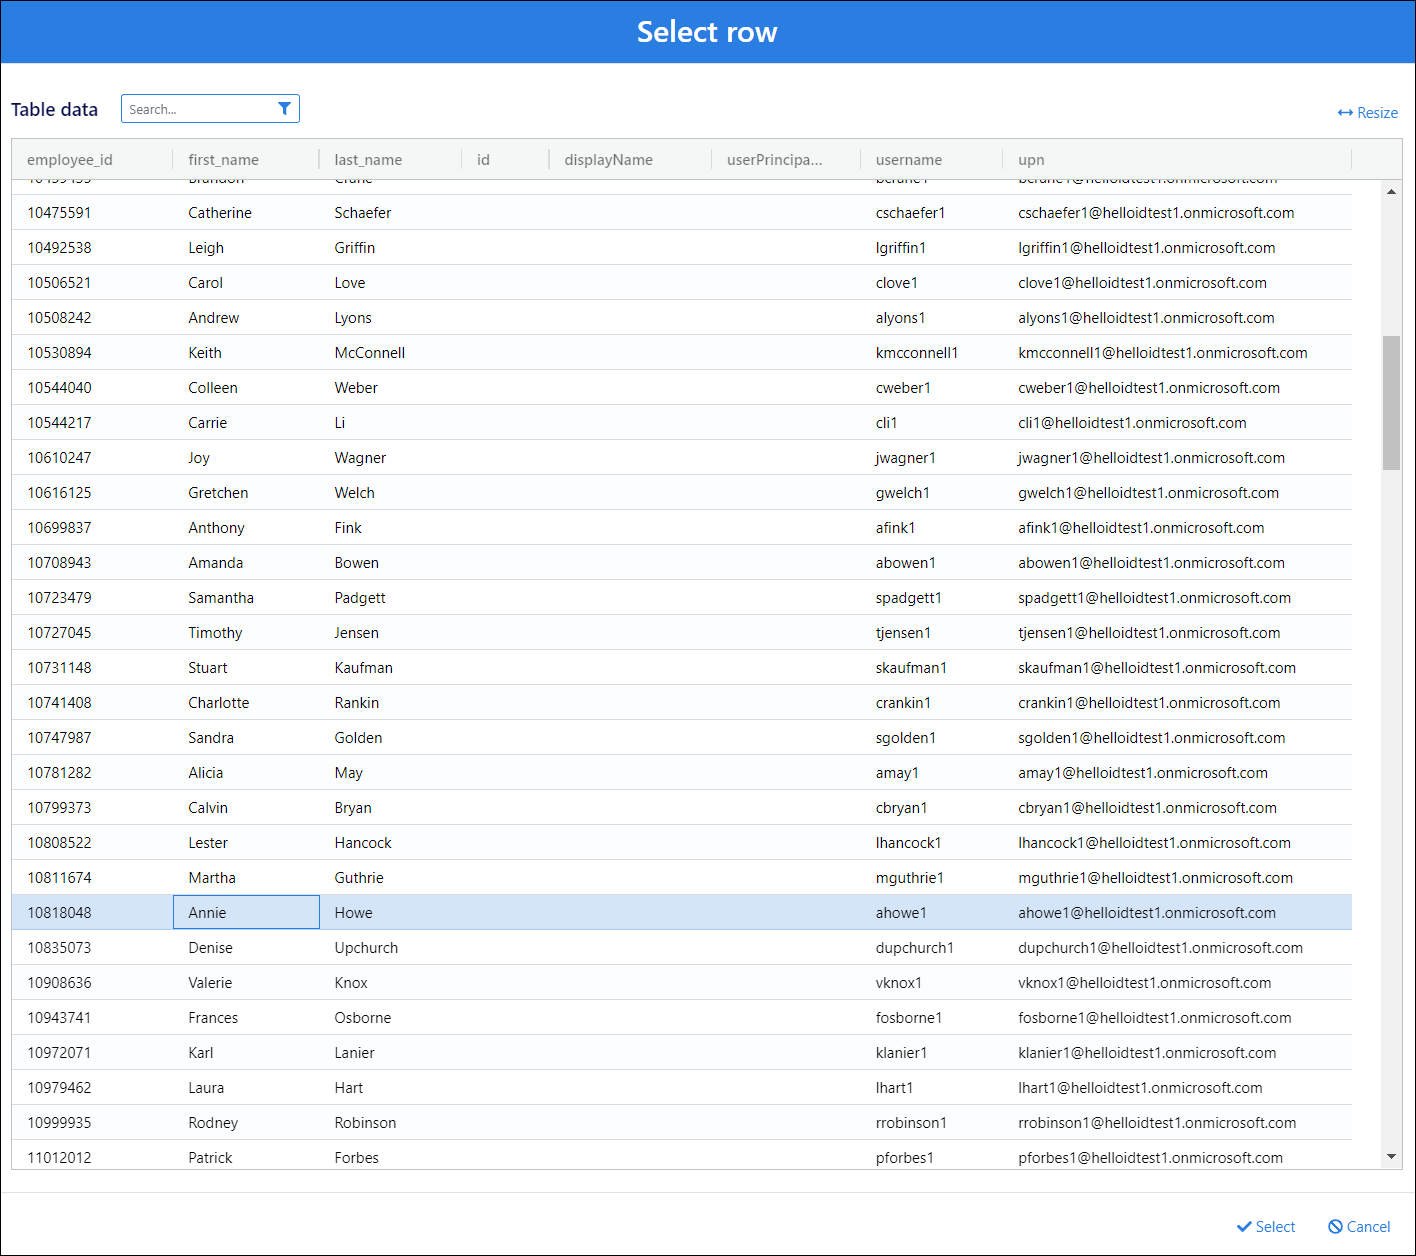Click the vertical scrollbar thumb

1391,402
